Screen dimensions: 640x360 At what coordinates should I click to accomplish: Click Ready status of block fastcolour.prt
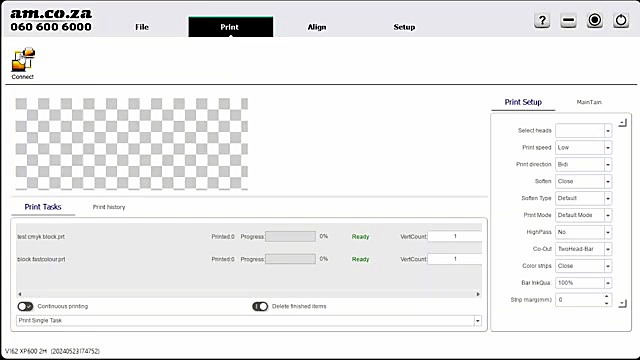(x=360, y=259)
